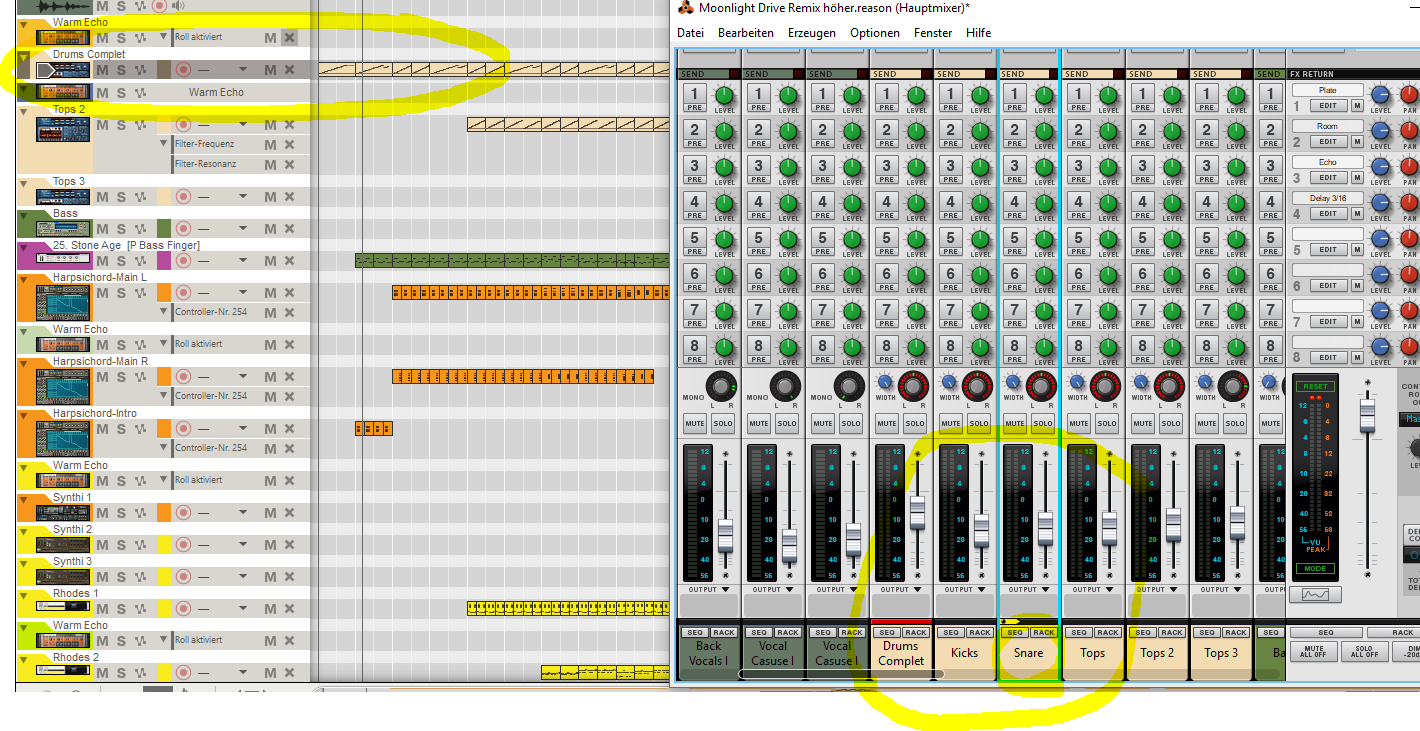Click automation icon on Rhodes 1 track
Image resolution: width=1420 pixels, height=731 pixels.
pos(141,610)
